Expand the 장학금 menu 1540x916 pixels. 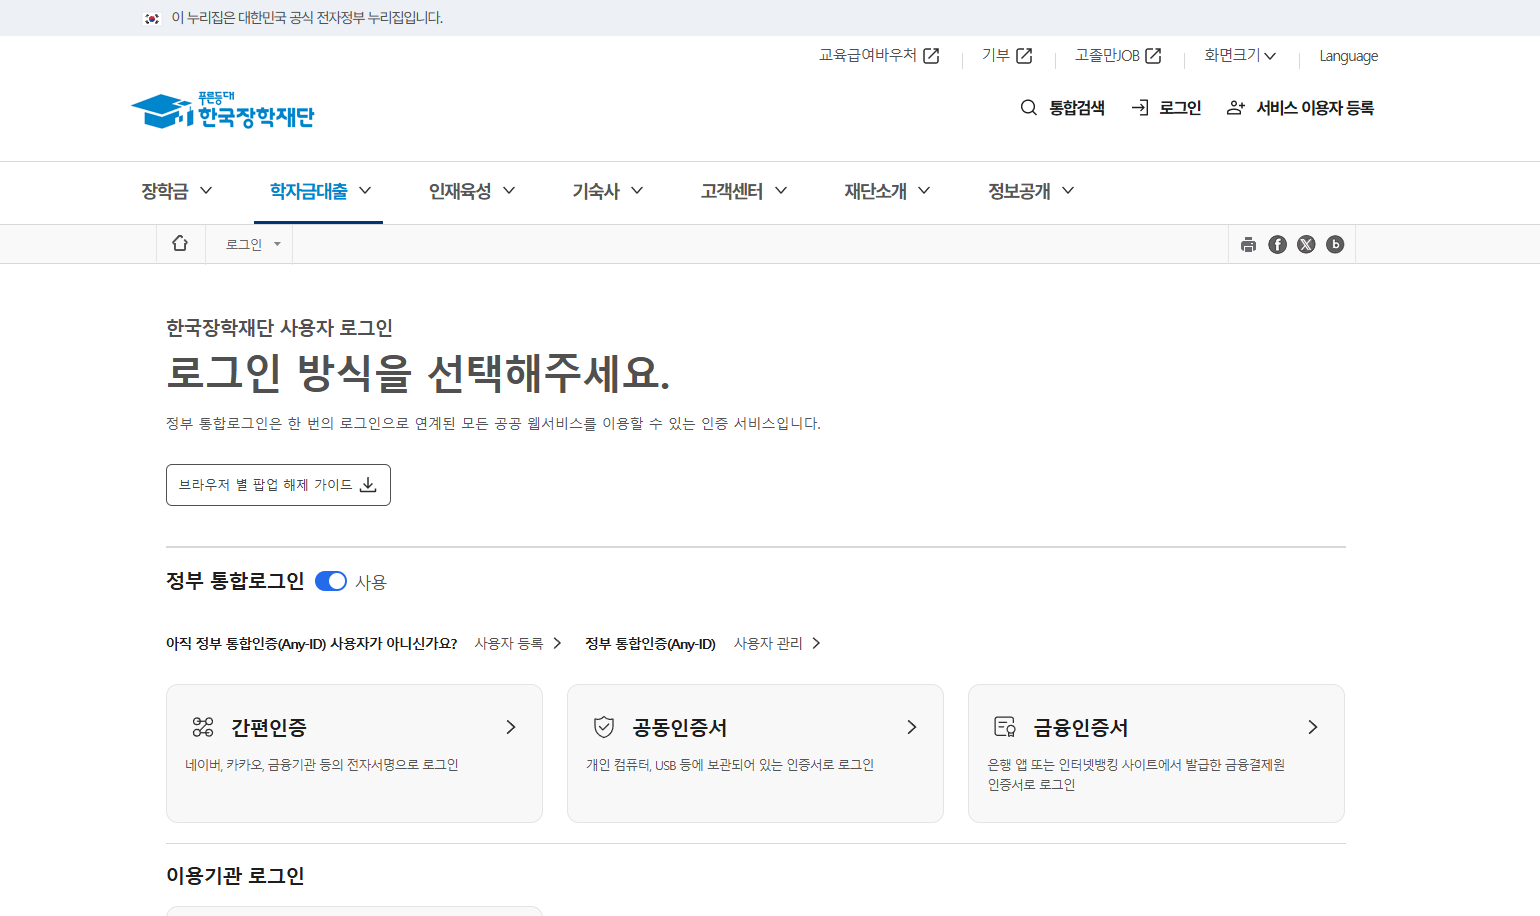click(177, 191)
